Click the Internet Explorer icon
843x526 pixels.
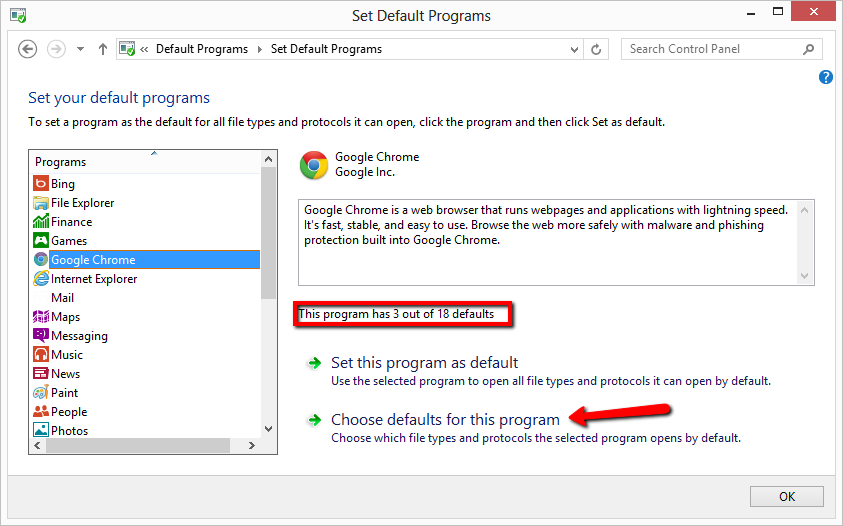[41, 279]
